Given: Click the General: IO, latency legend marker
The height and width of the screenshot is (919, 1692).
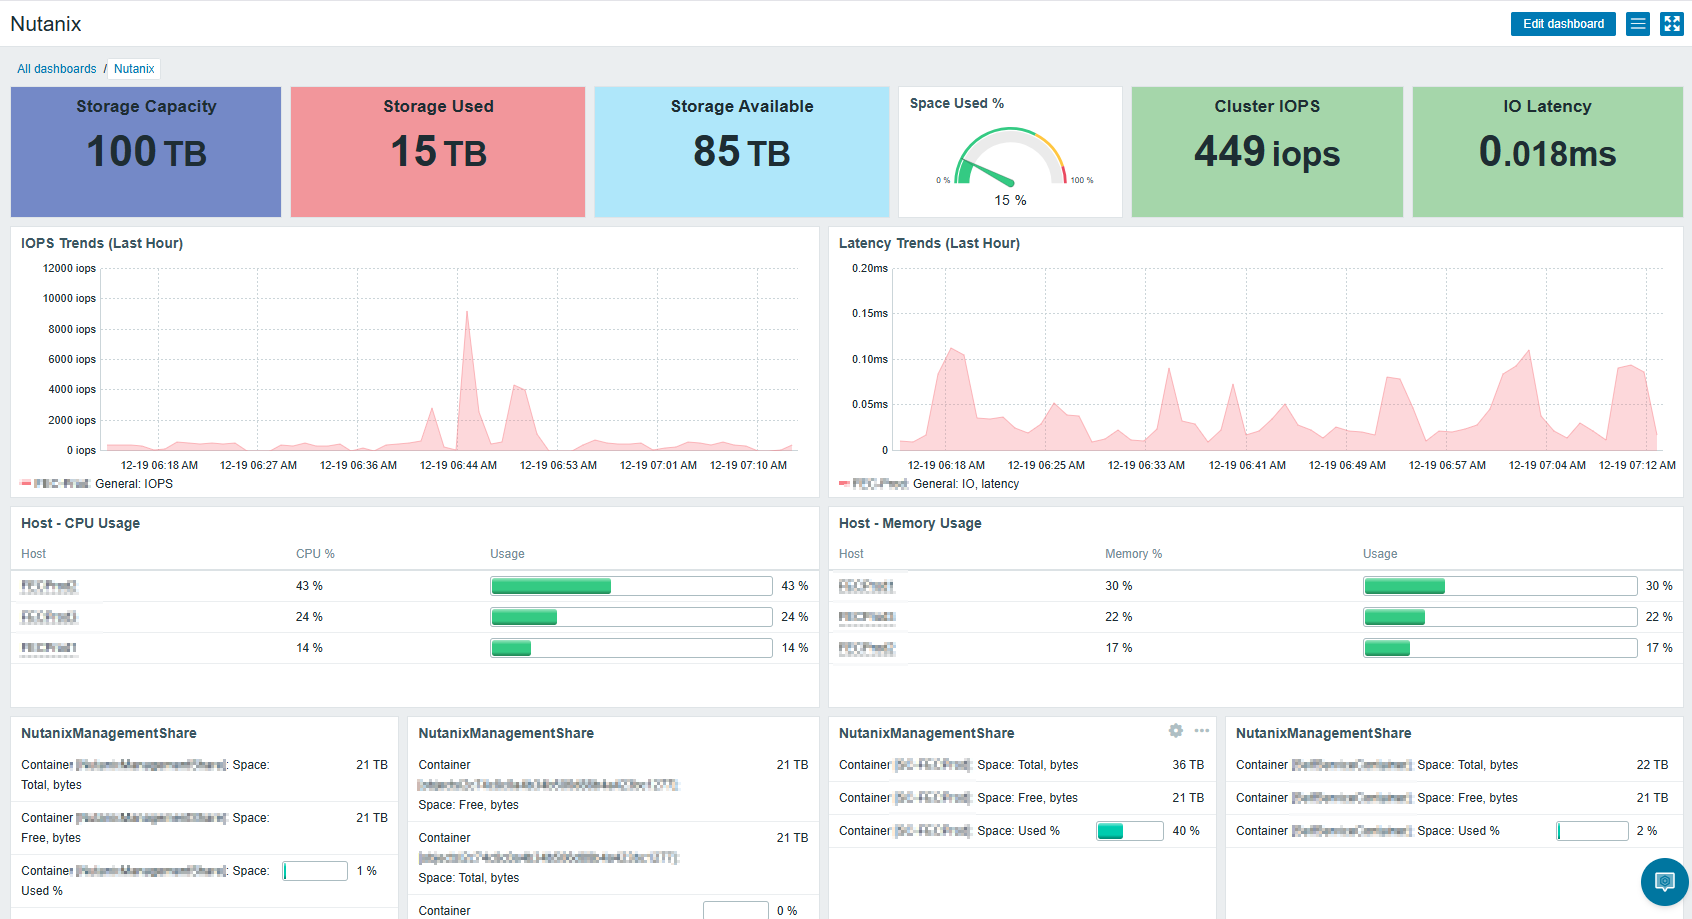Looking at the screenshot, I should point(844,484).
